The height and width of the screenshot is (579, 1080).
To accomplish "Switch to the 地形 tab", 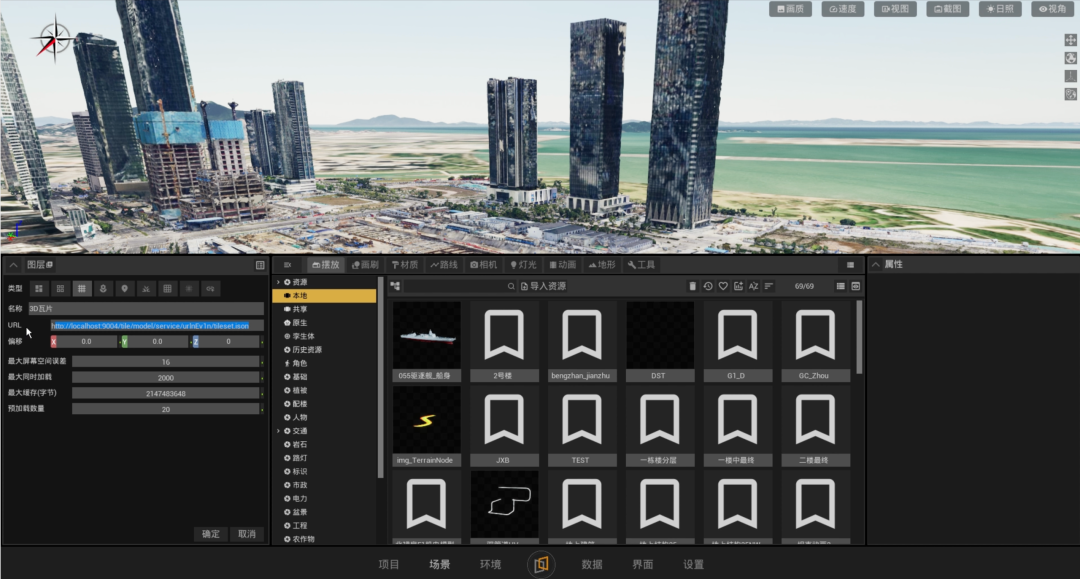I will [602, 265].
